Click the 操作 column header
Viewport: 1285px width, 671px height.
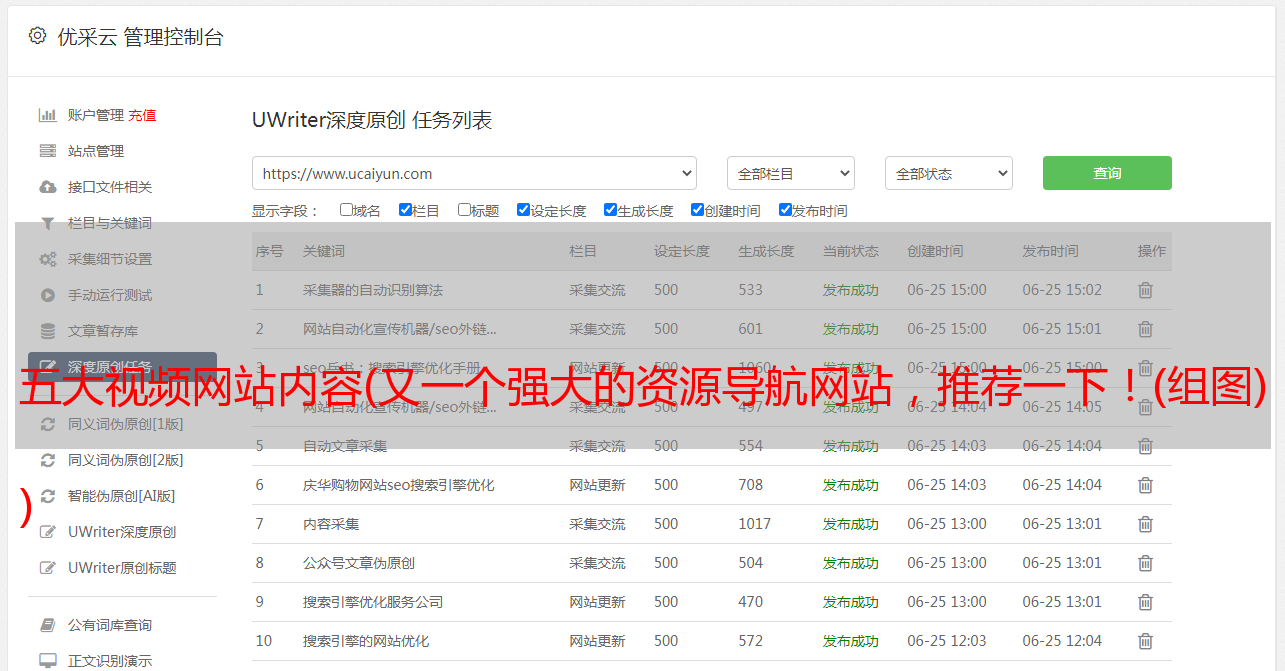[x=1152, y=251]
